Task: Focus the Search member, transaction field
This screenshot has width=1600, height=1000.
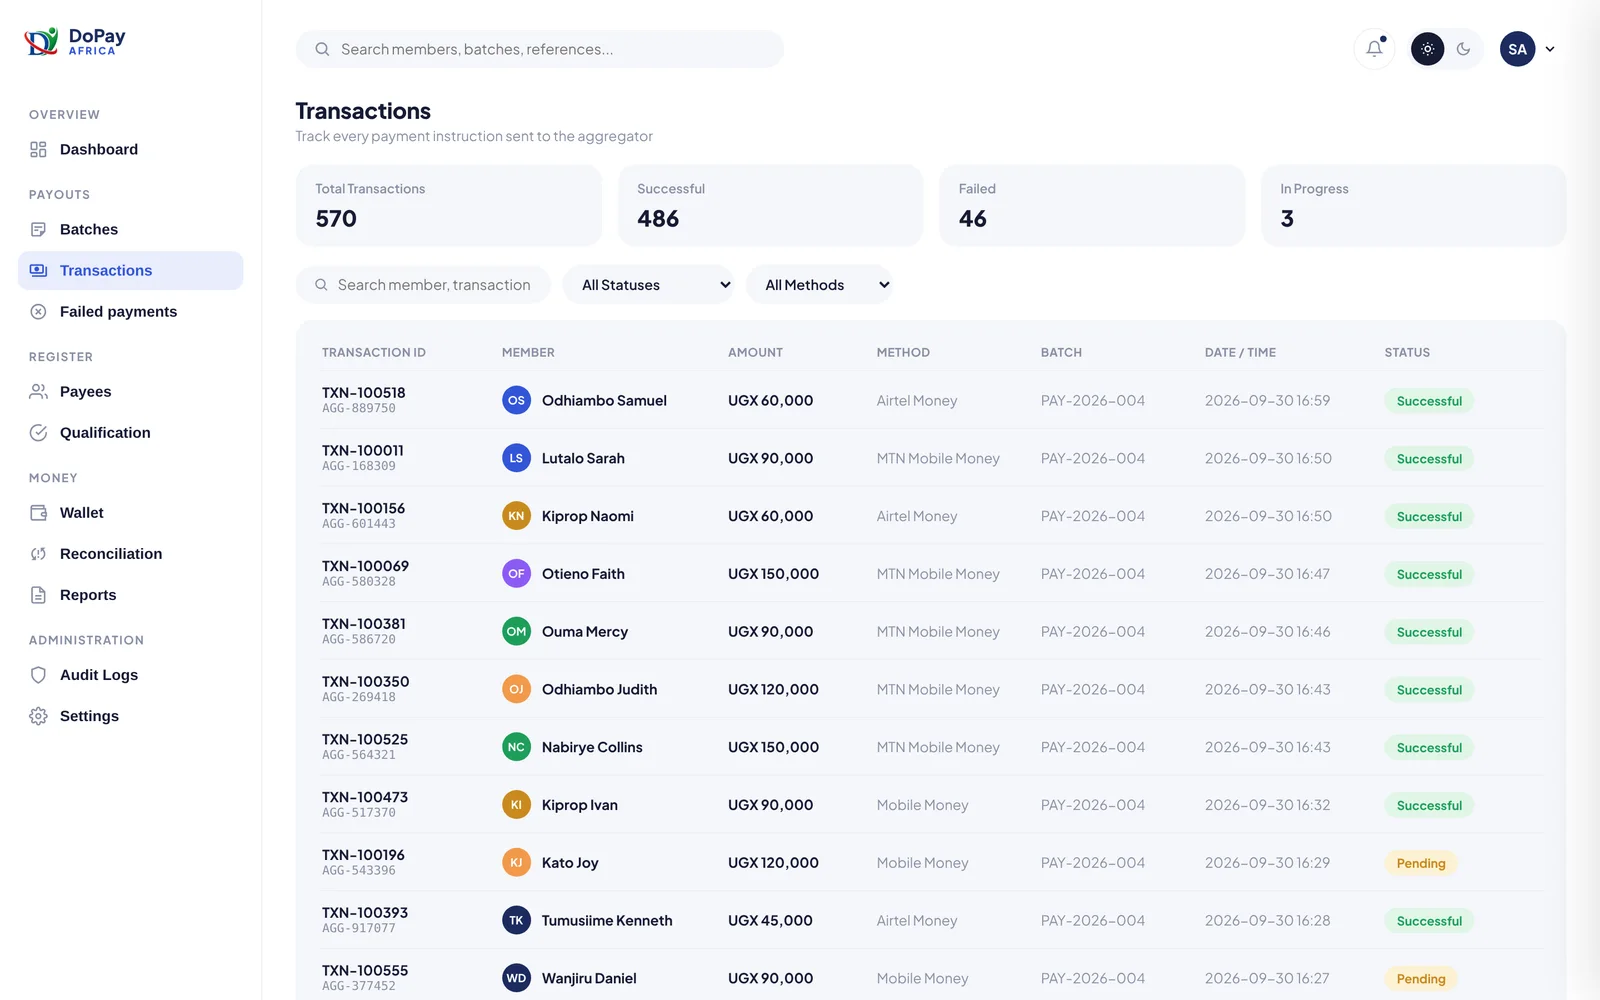Action: 423,285
